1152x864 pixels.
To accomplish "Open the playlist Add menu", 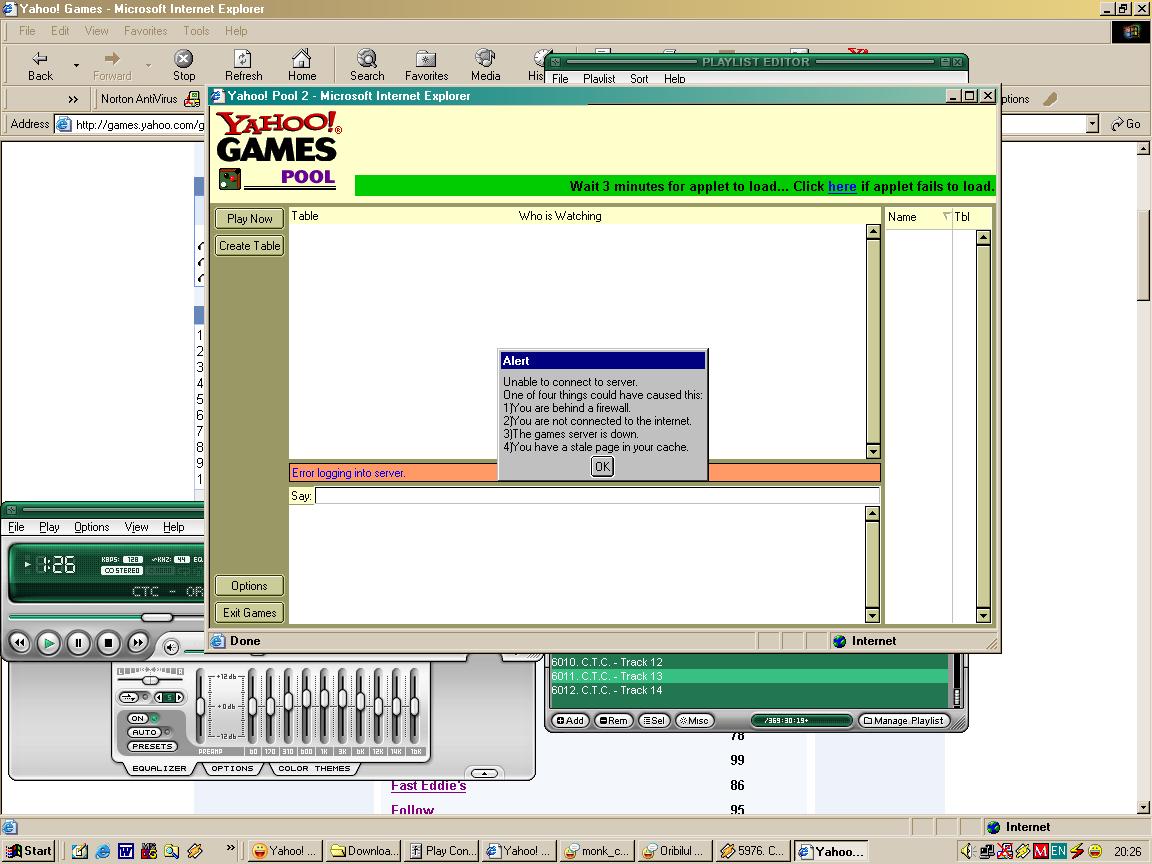I will [x=570, y=721].
